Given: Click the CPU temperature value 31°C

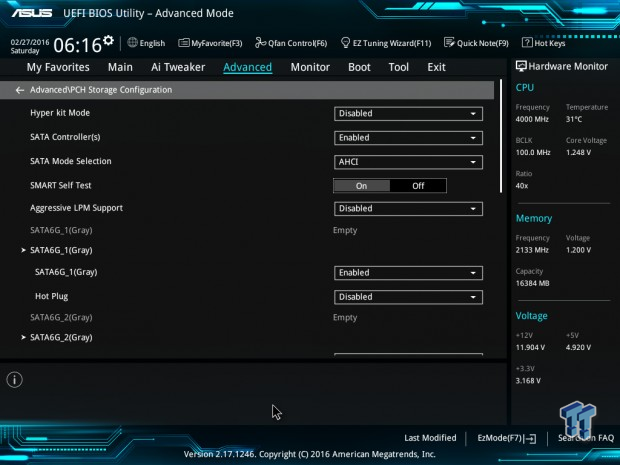Looking at the screenshot, I should coord(574,119).
